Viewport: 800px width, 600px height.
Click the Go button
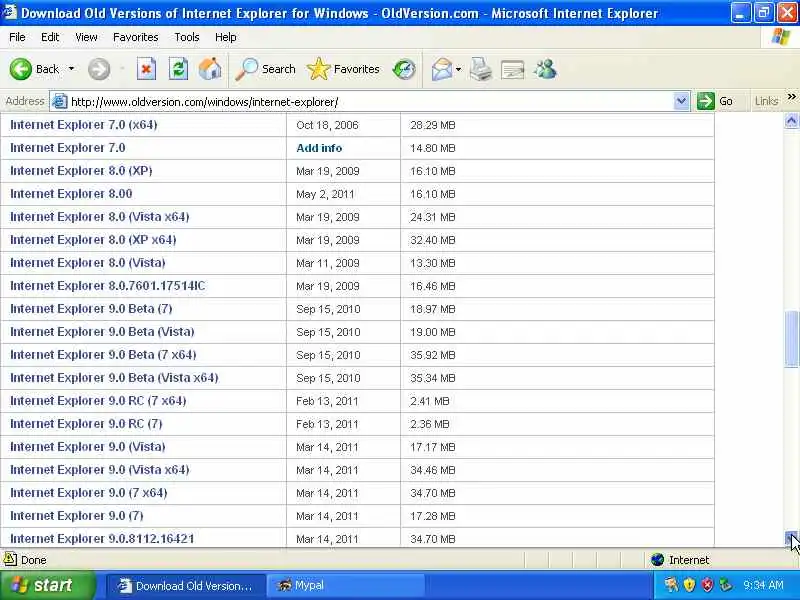coord(715,101)
